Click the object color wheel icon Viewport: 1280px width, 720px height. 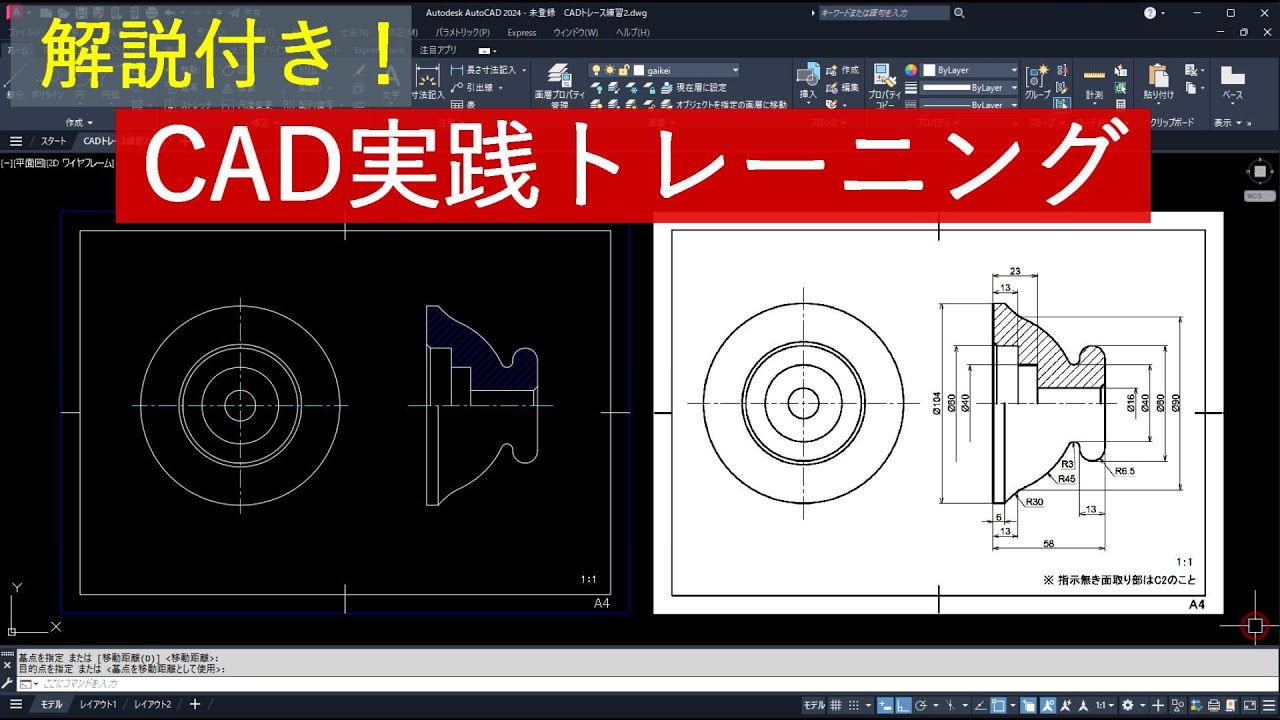point(911,70)
